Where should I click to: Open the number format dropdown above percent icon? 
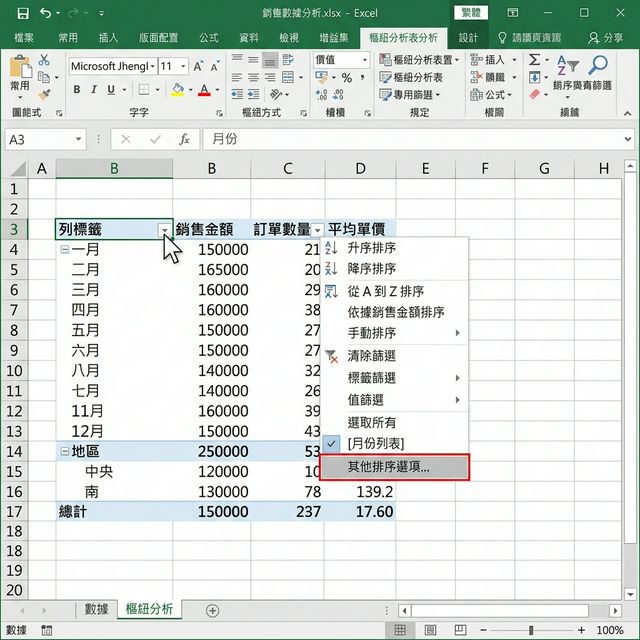click(365, 60)
